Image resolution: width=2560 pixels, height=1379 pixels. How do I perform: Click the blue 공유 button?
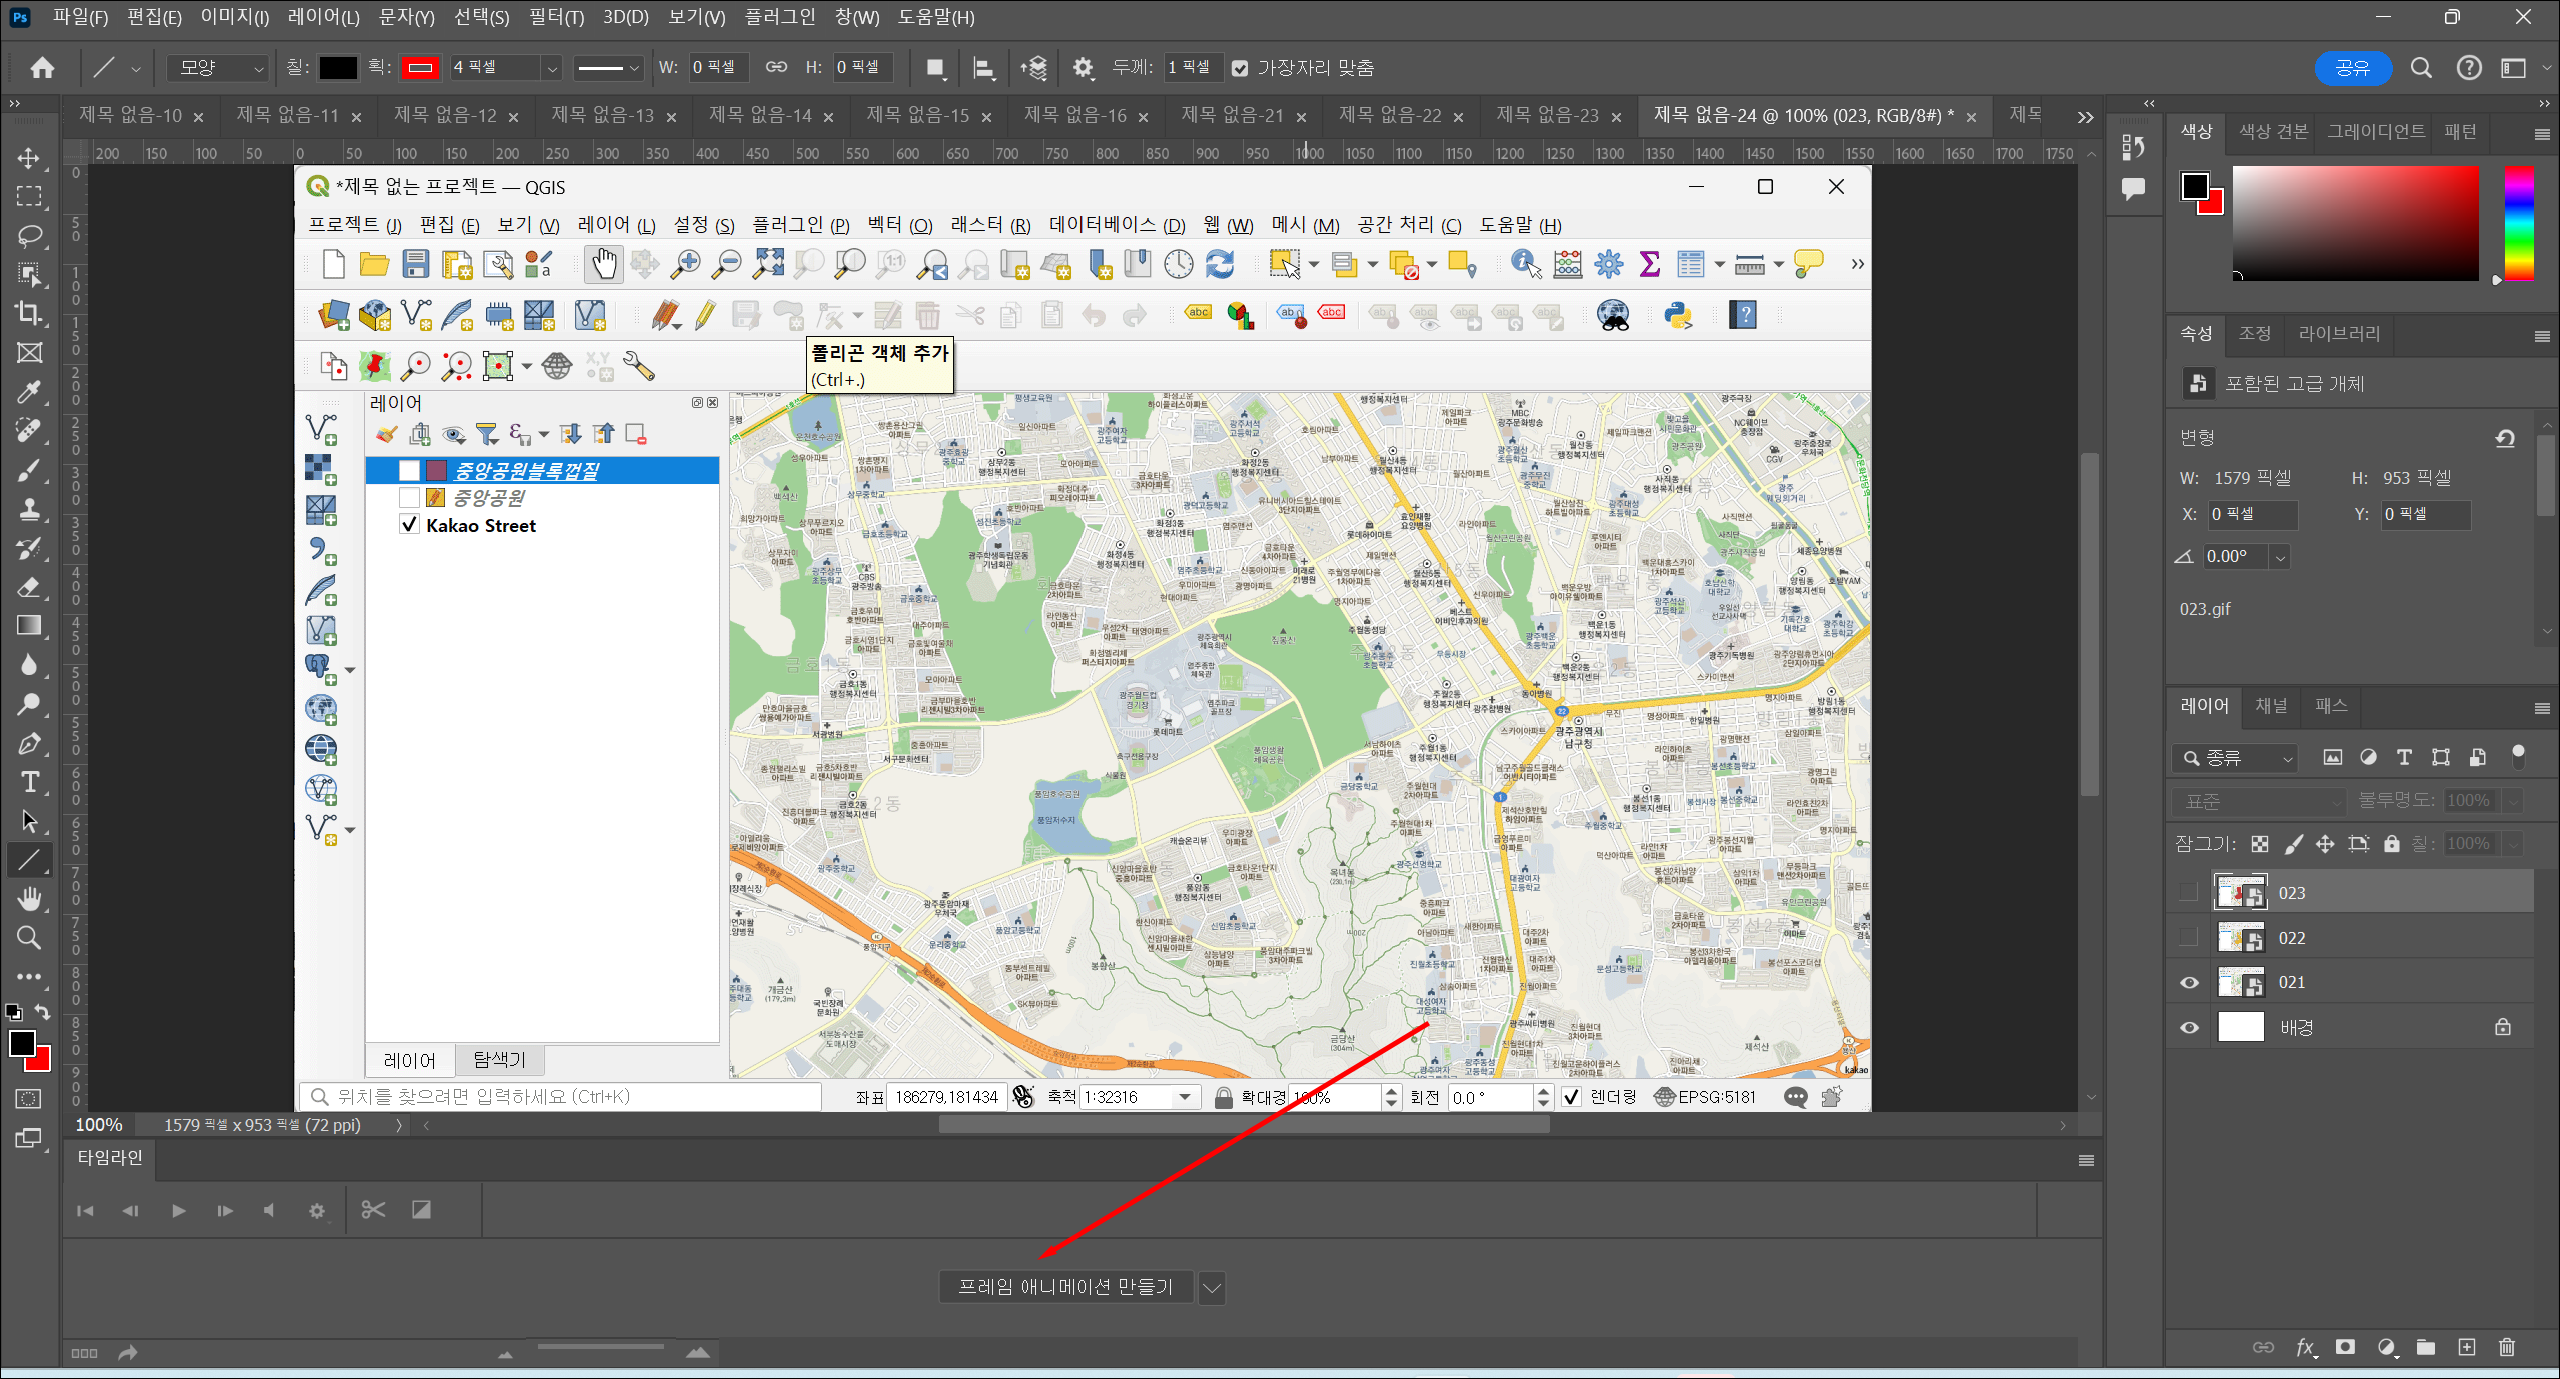click(2352, 68)
